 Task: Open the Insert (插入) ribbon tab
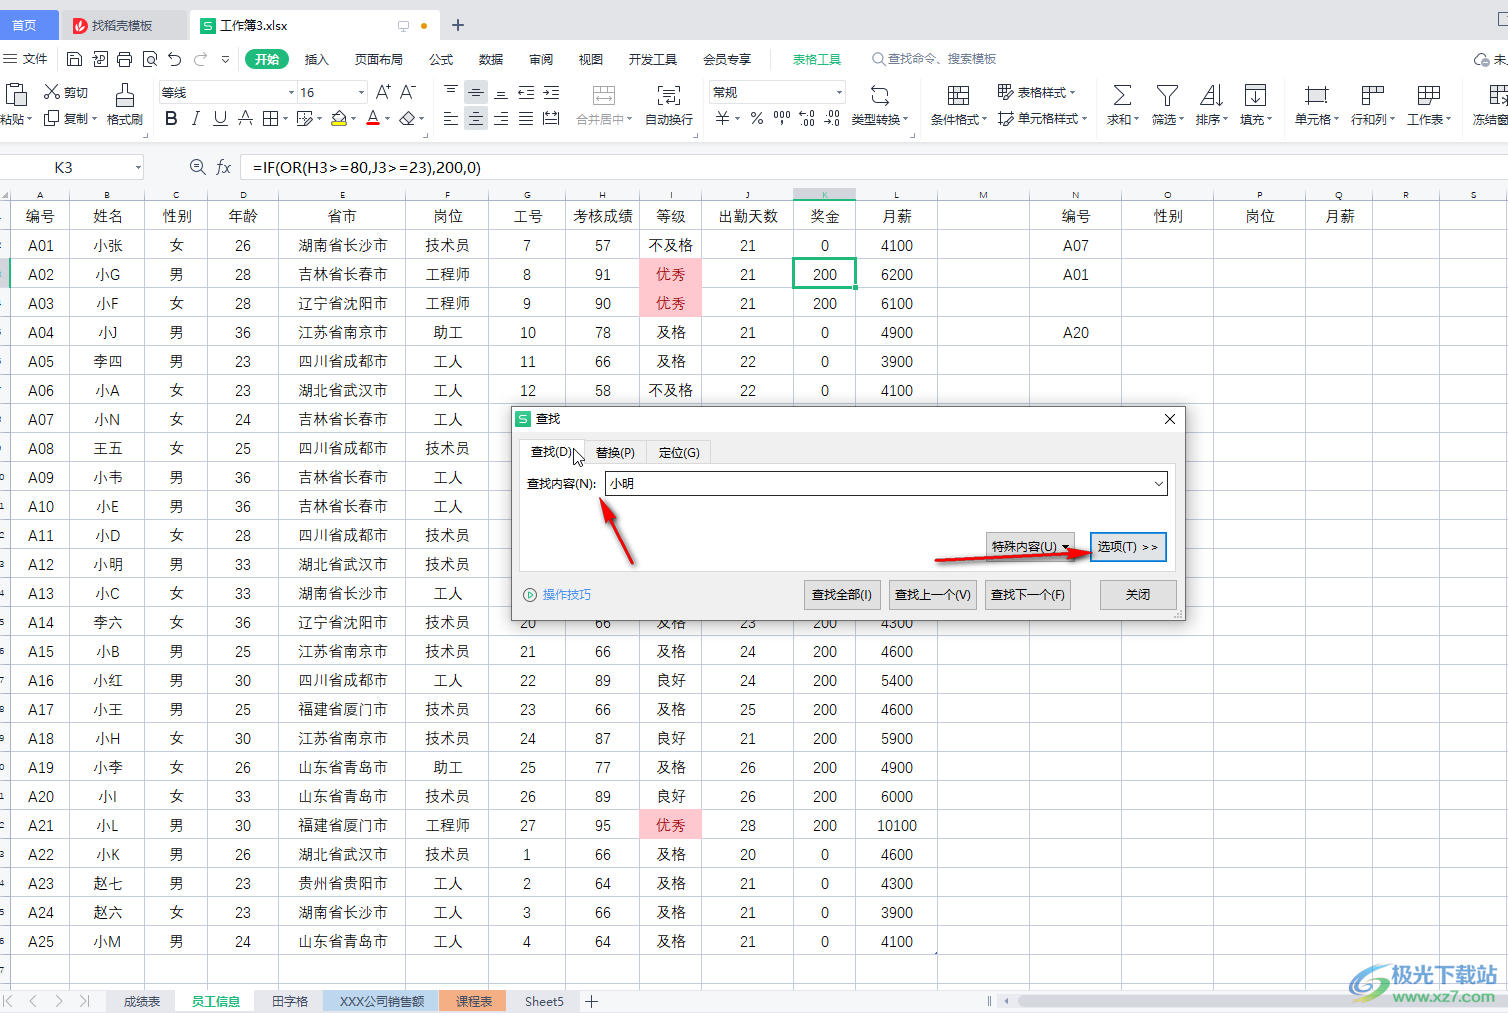point(316,59)
